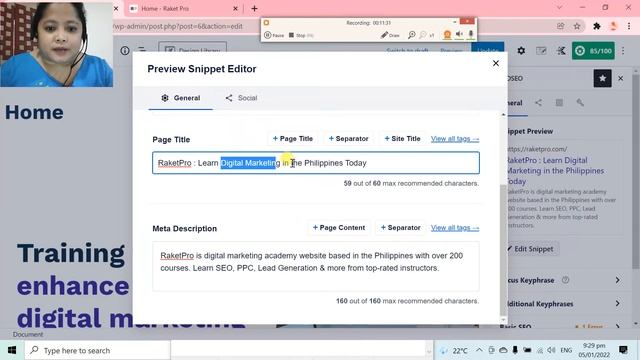Activate the recorder Draw pencil tool
The width and height of the screenshot is (640, 360).
[390, 35]
